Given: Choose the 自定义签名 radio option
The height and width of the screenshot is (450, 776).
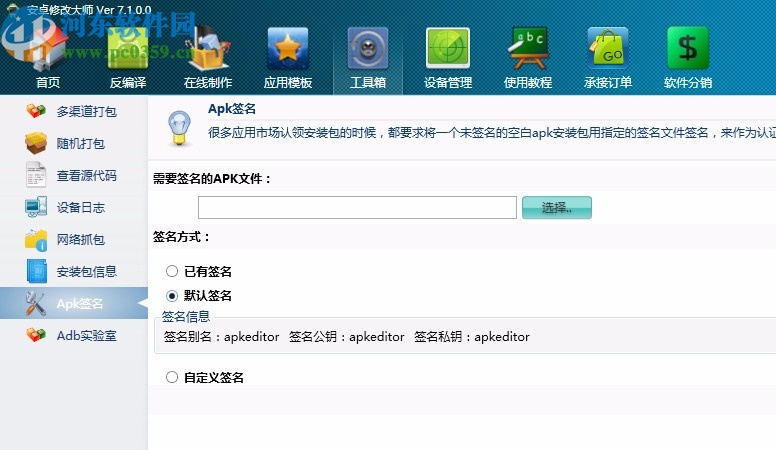Looking at the screenshot, I should pyautogui.click(x=172, y=377).
